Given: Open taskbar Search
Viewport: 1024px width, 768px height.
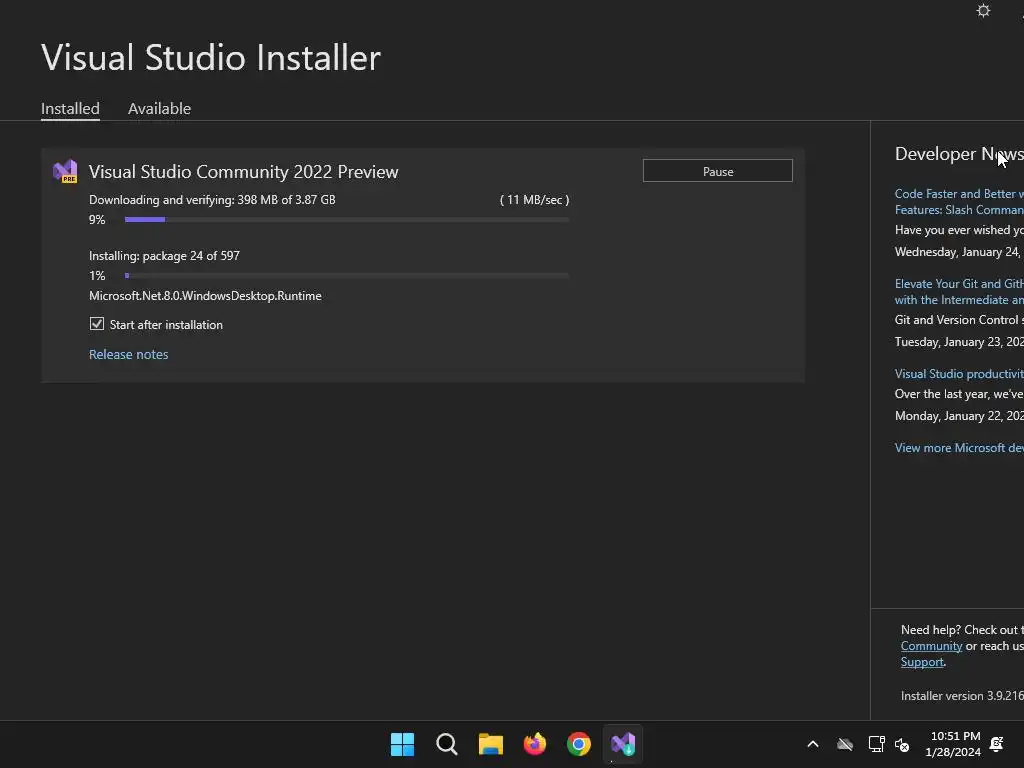Looking at the screenshot, I should click(x=447, y=744).
